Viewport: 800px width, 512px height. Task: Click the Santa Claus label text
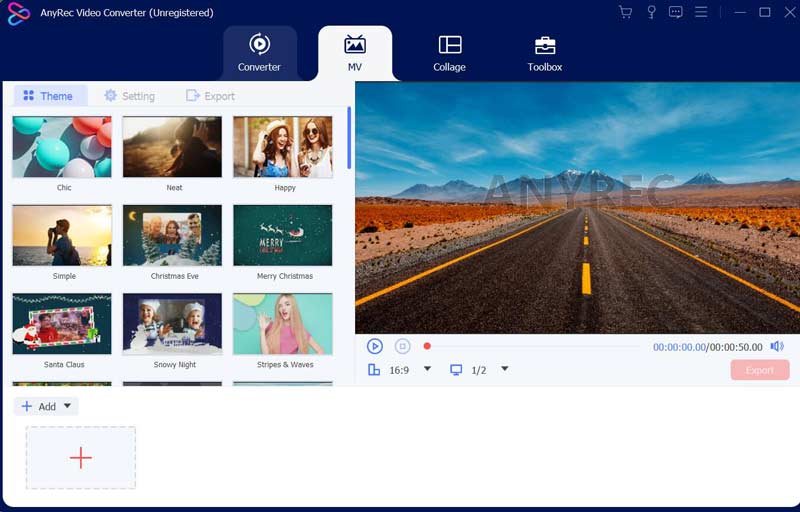[64, 365]
